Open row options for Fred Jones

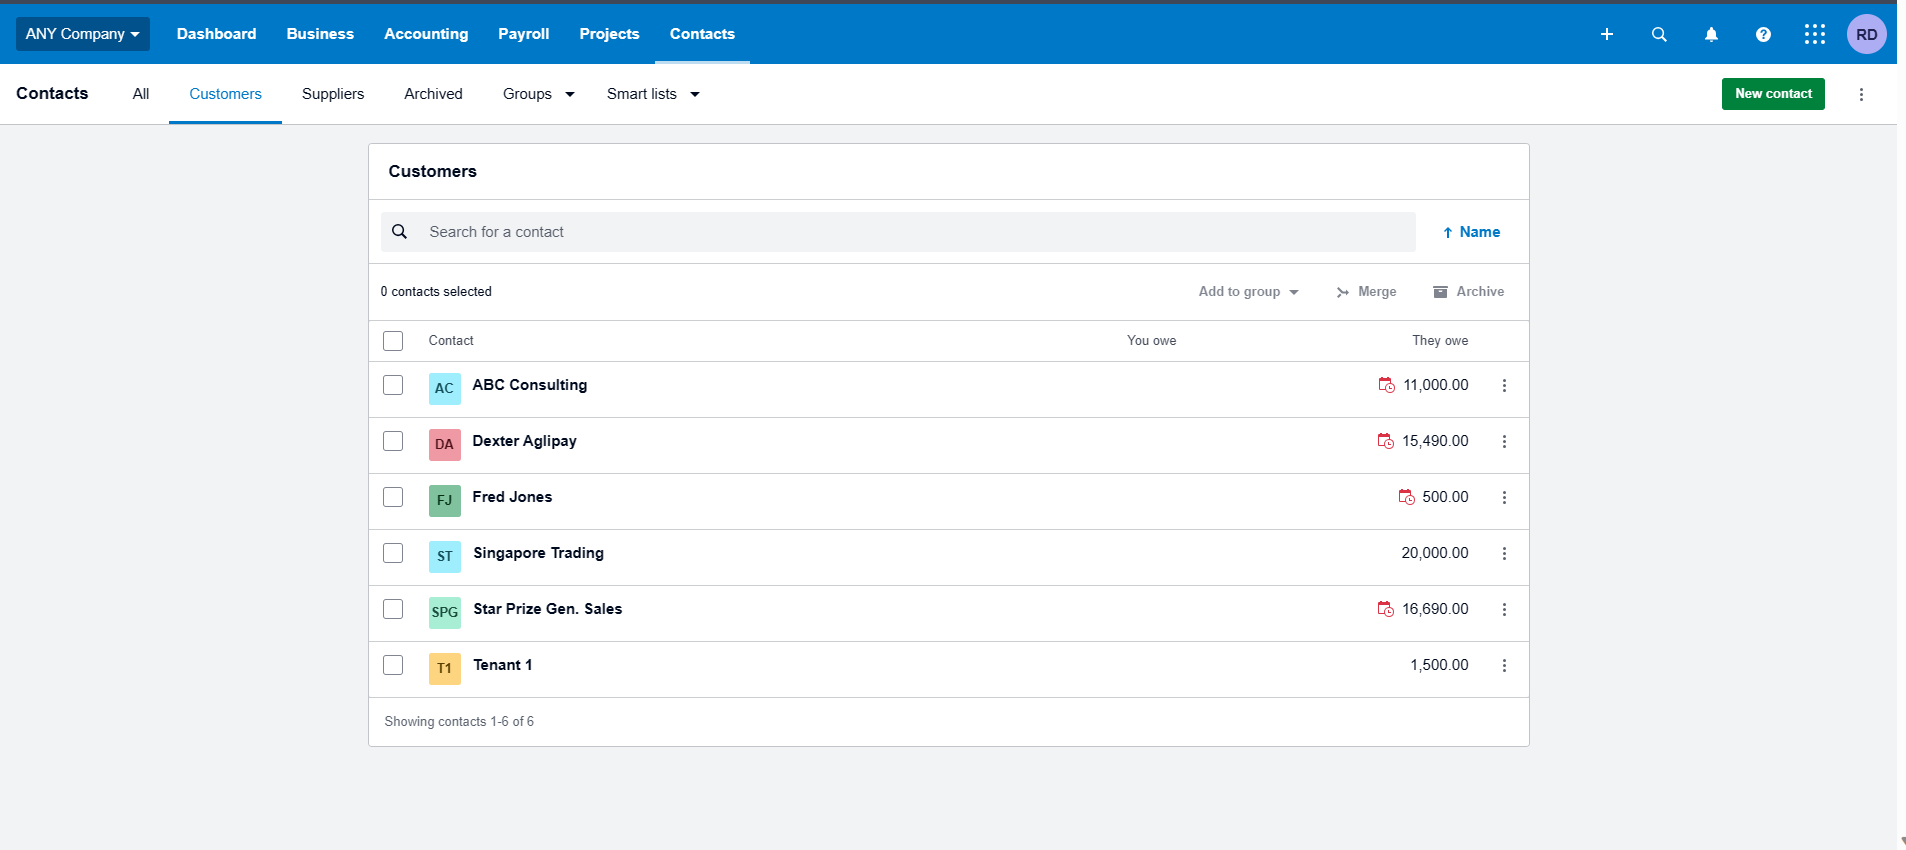coord(1504,497)
